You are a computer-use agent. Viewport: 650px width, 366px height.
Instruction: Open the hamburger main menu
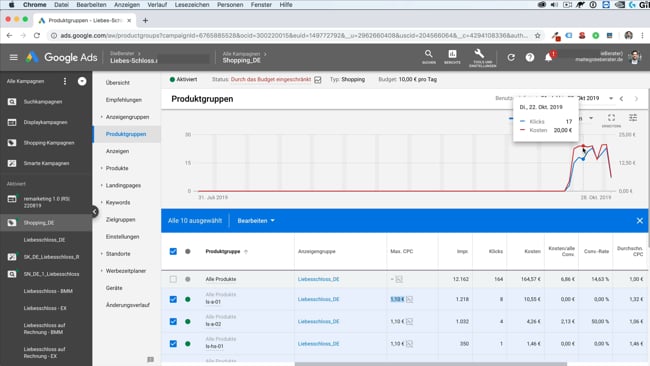click(13, 57)
